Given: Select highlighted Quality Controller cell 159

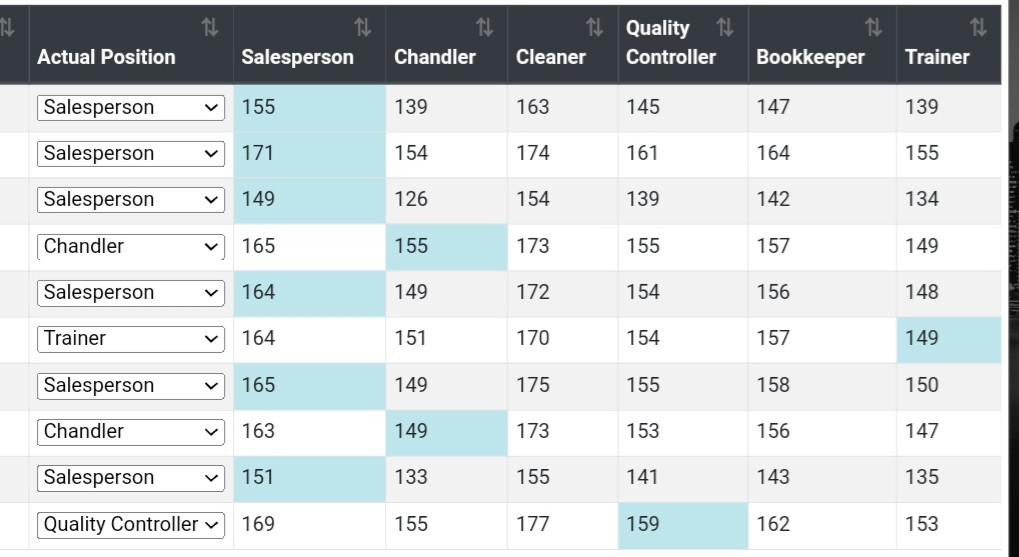Looking at the screenshot, I should (x=682, y=525).
